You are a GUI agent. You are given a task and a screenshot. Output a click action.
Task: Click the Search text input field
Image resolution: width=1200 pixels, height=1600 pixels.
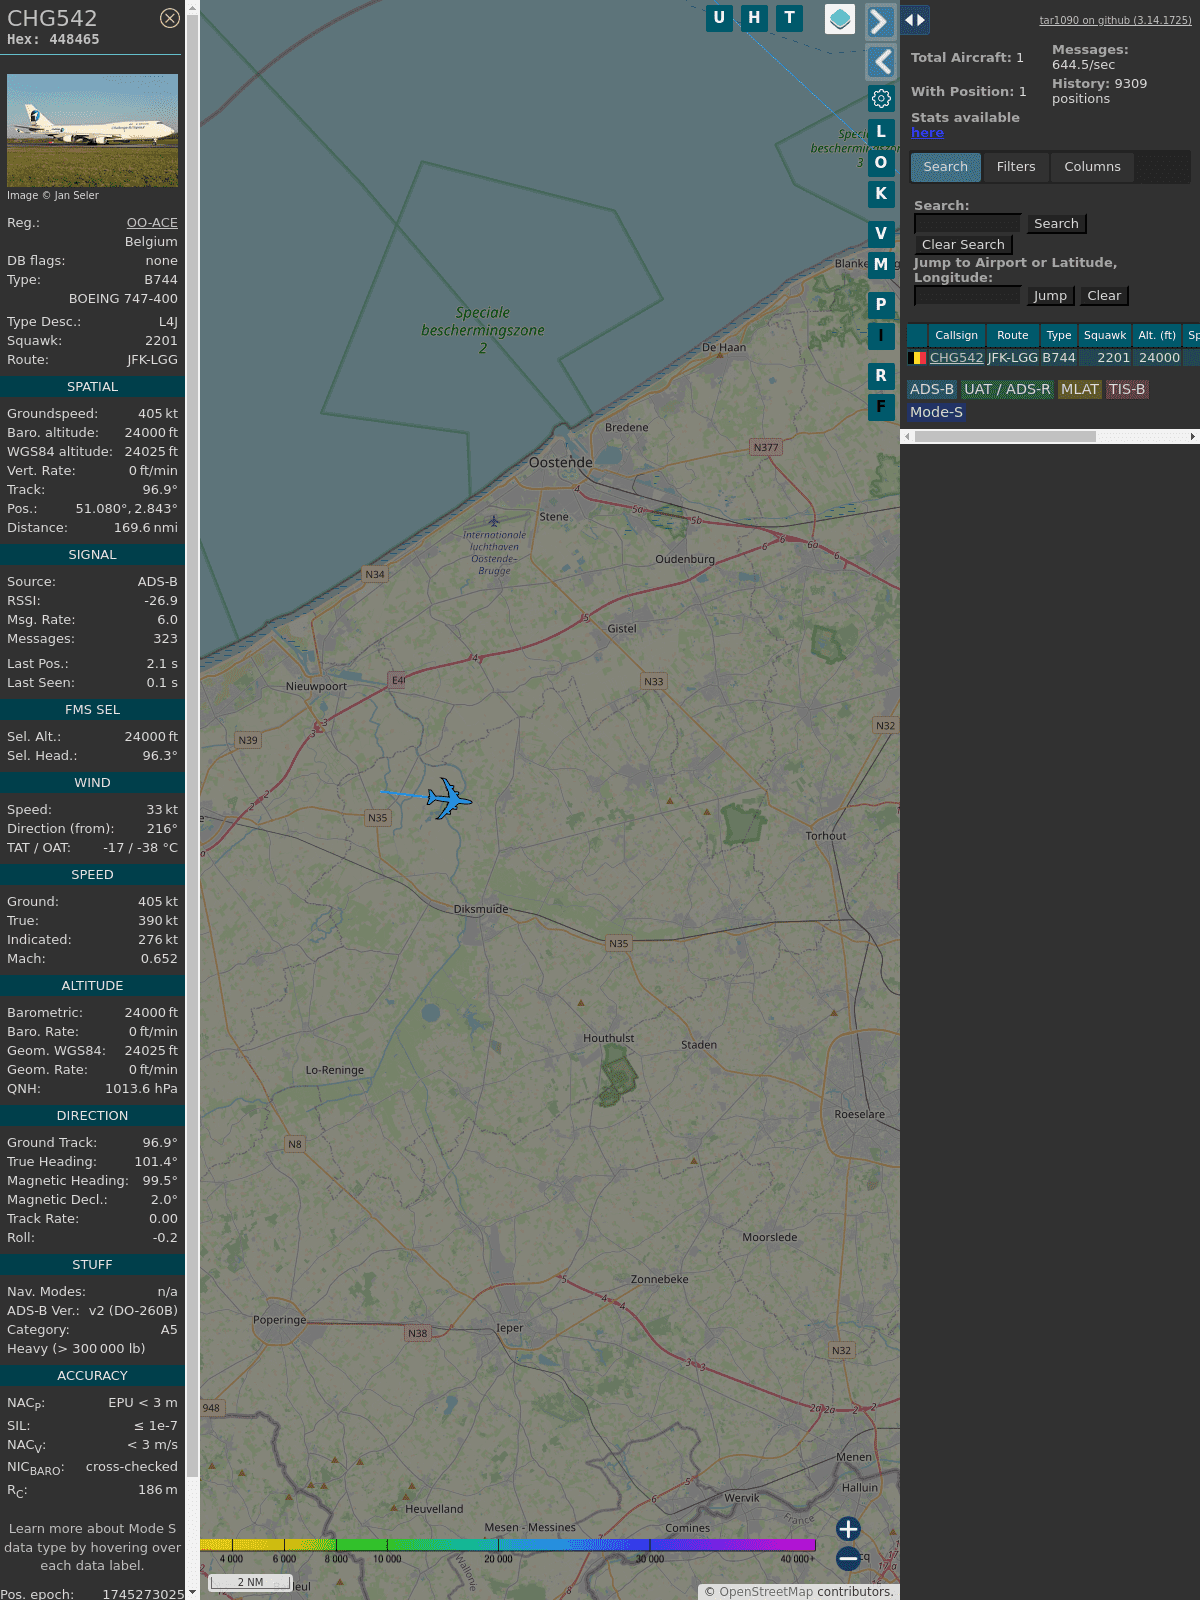(x=967, y=224)
